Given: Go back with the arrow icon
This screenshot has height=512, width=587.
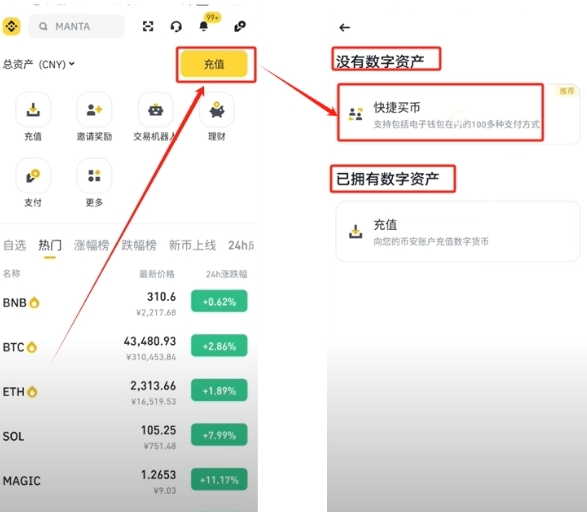Looking at the screenshot, I should click(344, 27).
